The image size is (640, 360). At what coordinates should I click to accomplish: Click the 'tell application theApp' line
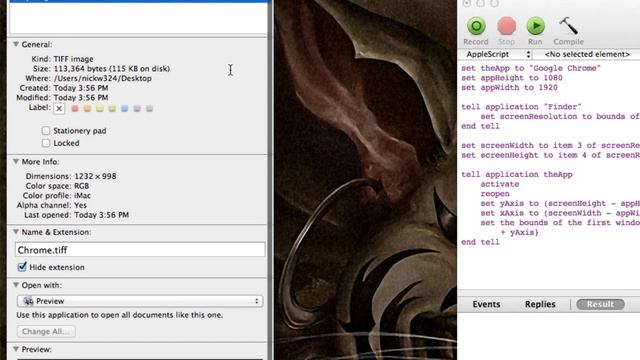517,174
